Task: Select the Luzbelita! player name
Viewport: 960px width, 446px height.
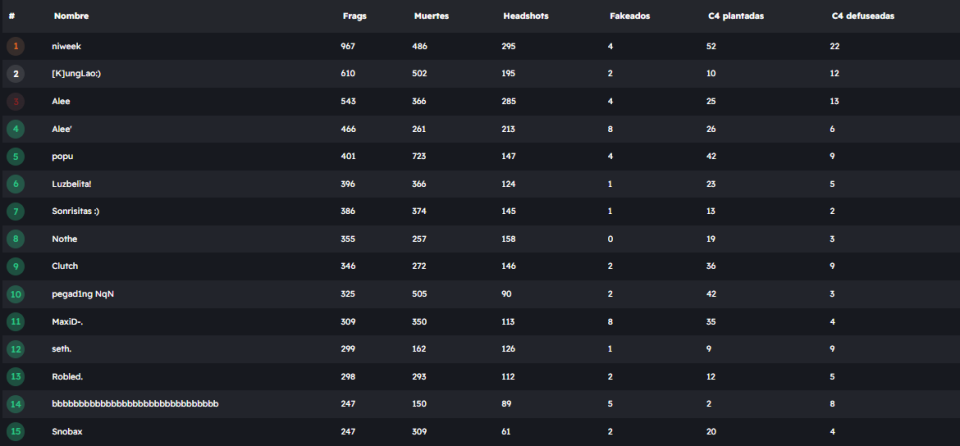Action: [72, 184]
